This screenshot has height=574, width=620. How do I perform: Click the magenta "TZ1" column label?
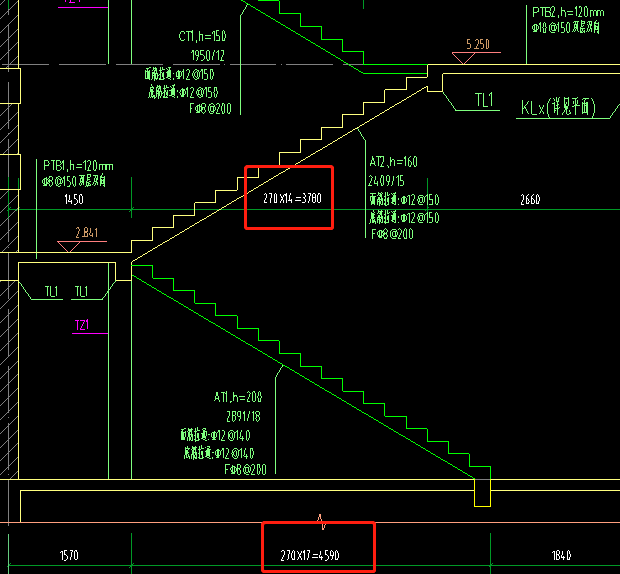82,325
